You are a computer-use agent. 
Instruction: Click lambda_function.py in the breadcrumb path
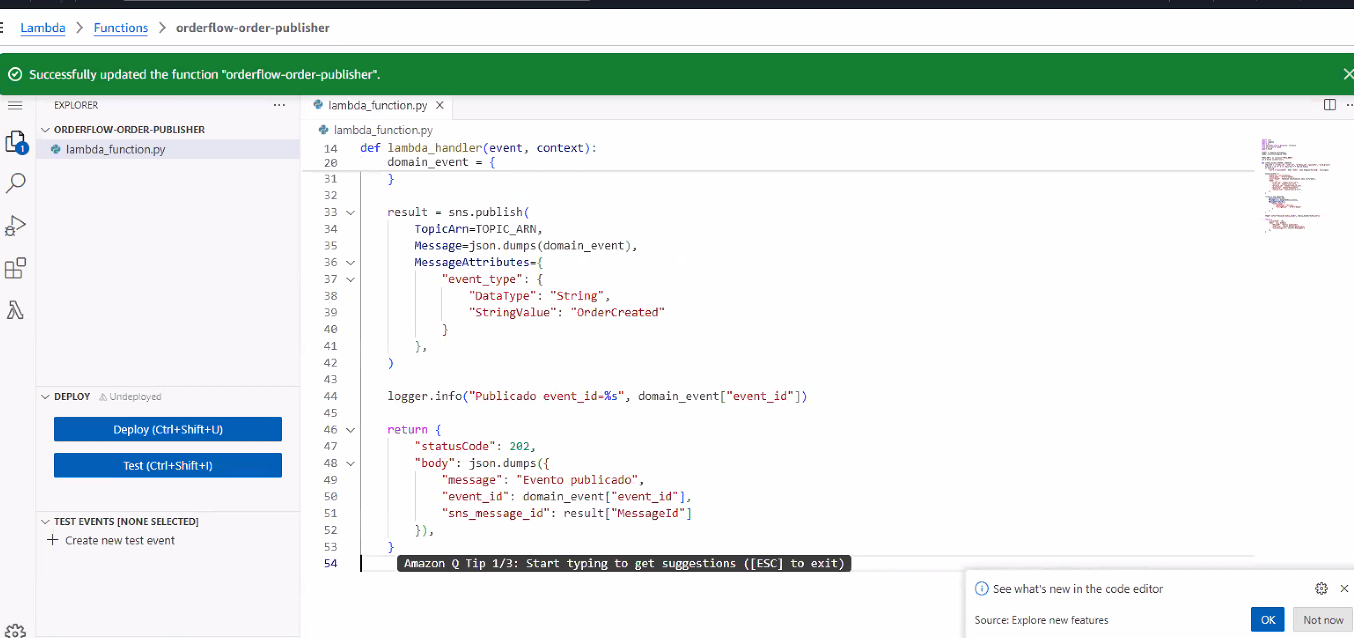(x=383, y=130)
